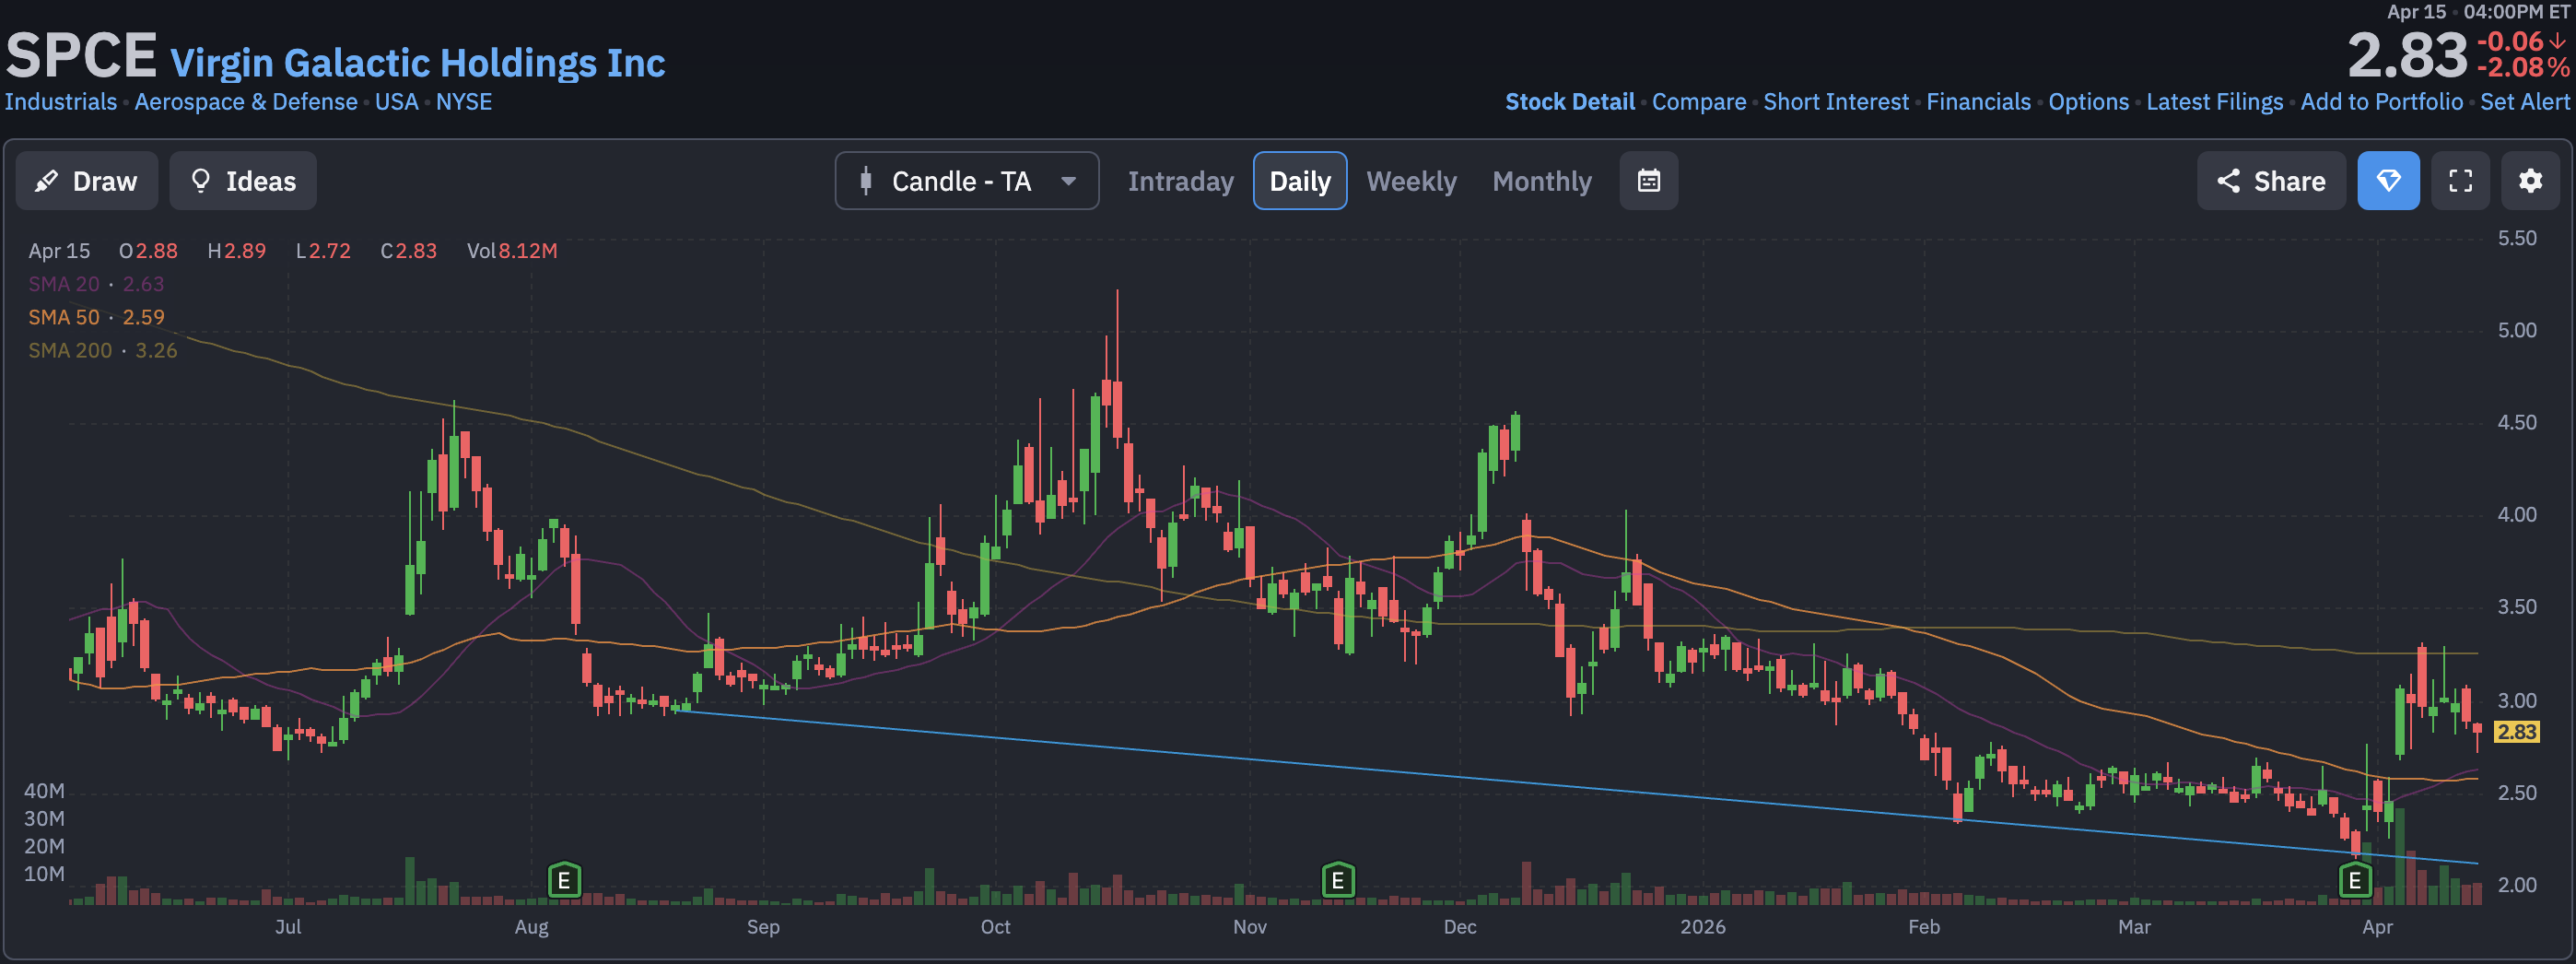Click the SMA 200 indicator label
Image resolution: width=2576 pixels, height=964 pixels.
(103, 350)
